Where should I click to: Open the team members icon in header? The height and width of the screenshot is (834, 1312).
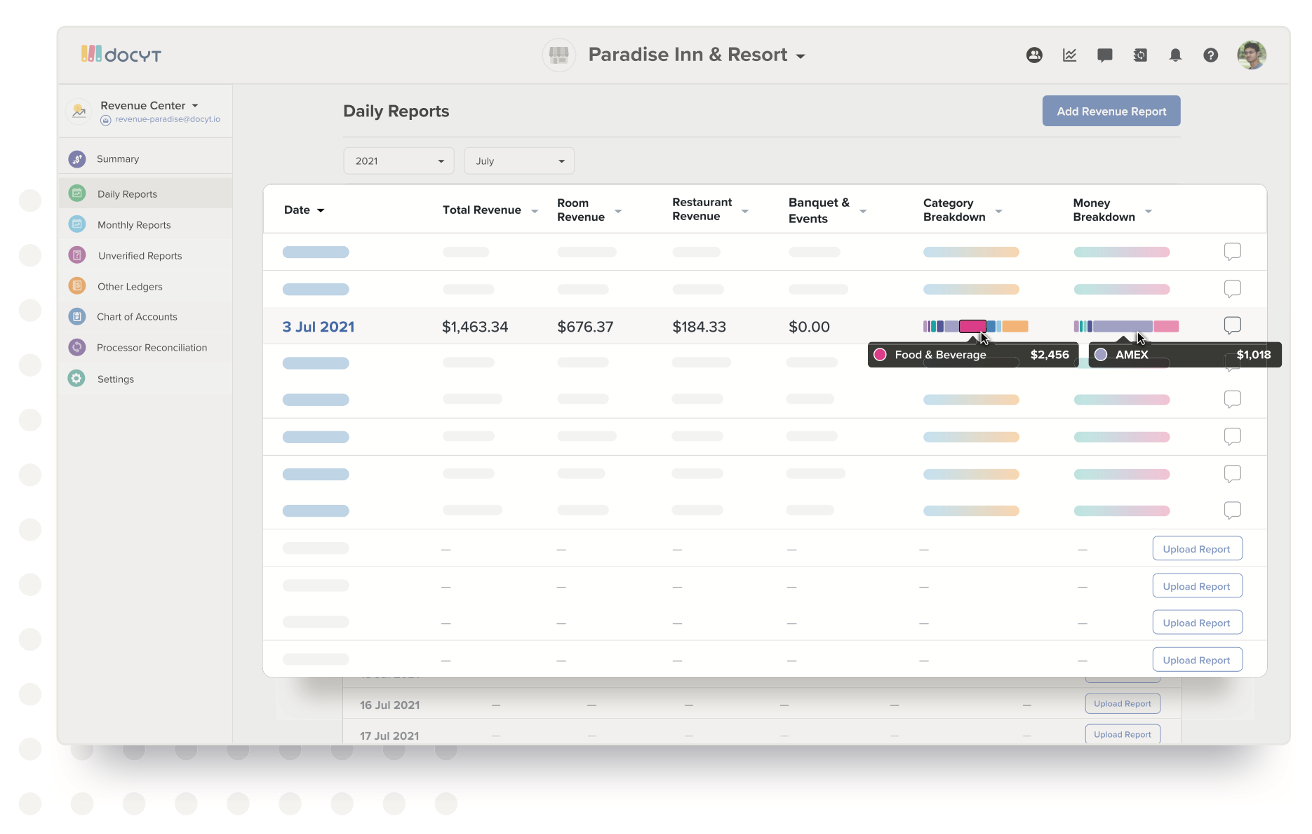coord(1034,55)
